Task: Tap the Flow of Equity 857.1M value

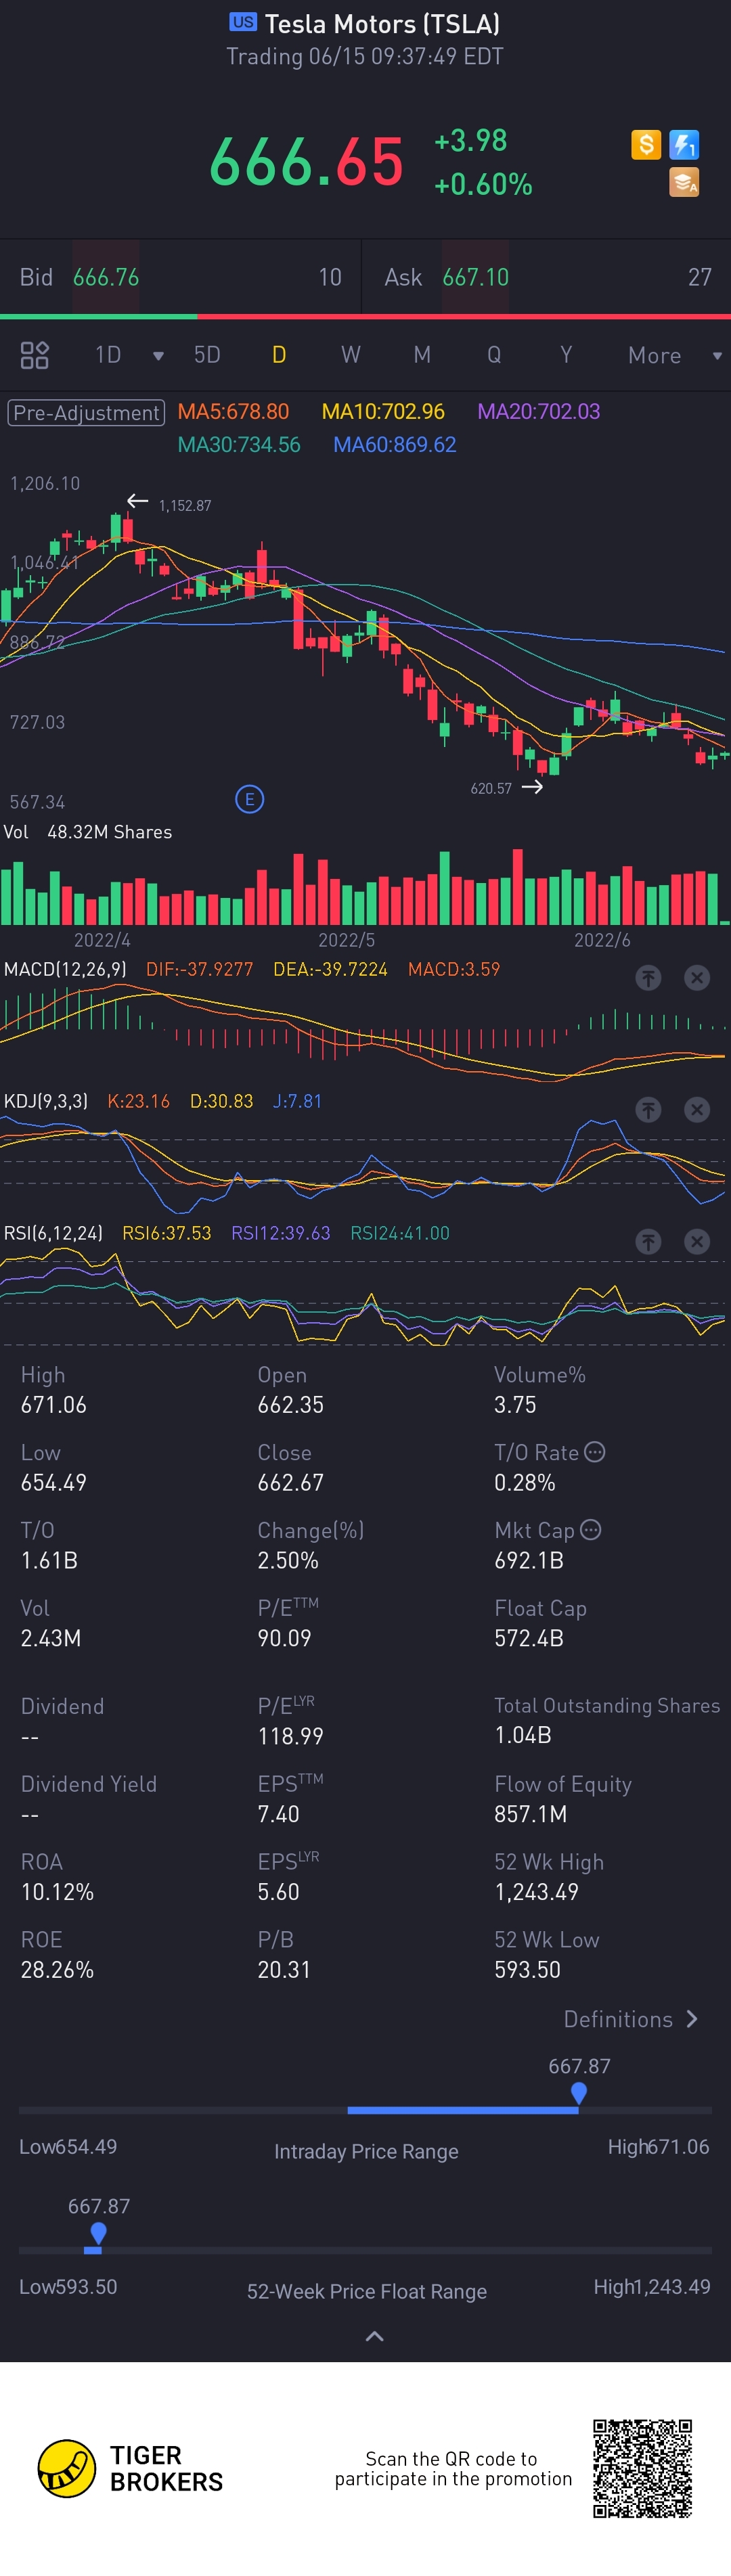Action: (x=530, y=1814)
